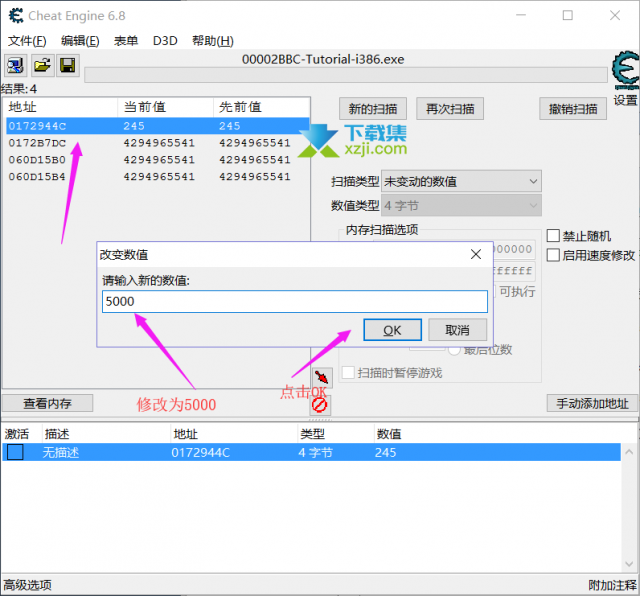Click the new value input field
This screenshot has height=596, width=640.
point(295,302)
